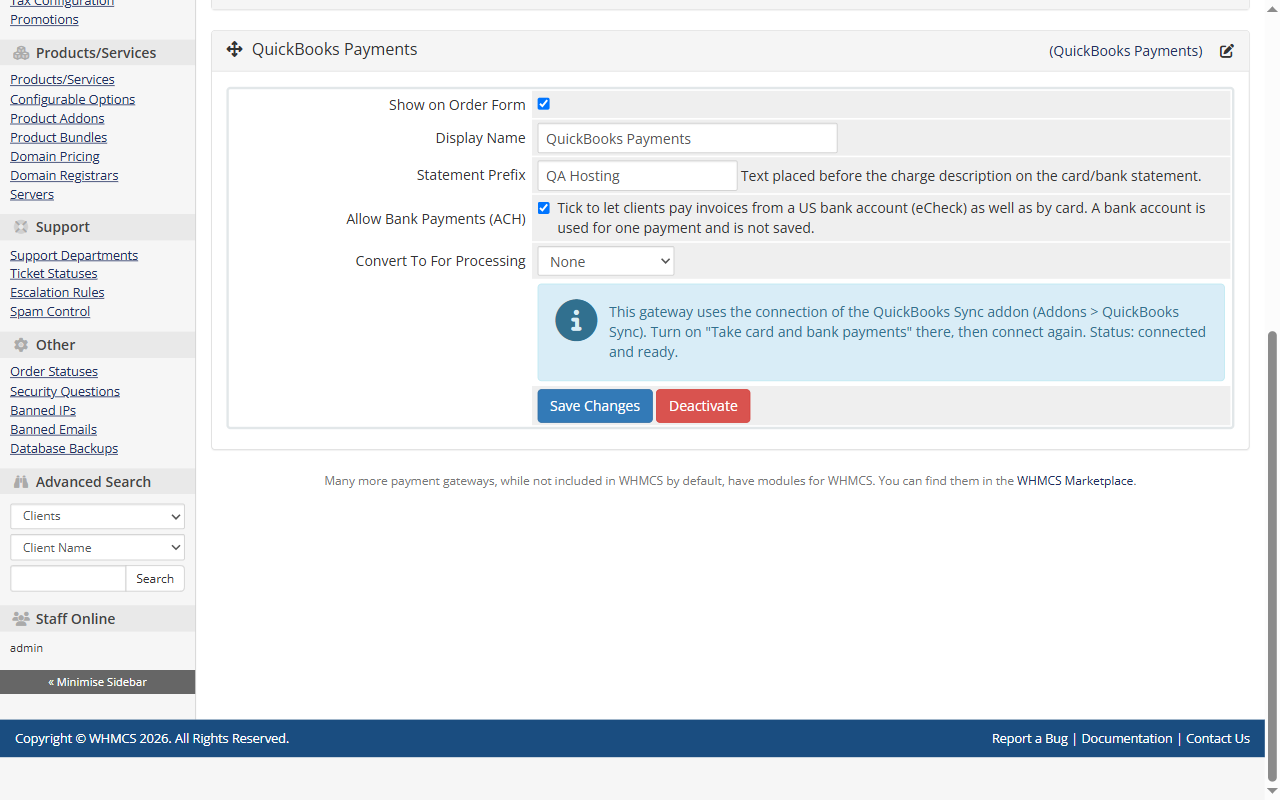
Task: Open WHMCS Marketplace link
Action: point(1075,481)
